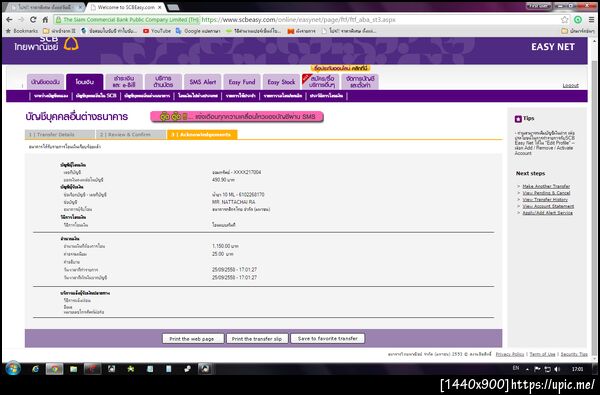The height and width of the screenshot is (395, 600).
Task: Click the Bookmarks star in the bookmarks bar
Action: pos(22,31)
